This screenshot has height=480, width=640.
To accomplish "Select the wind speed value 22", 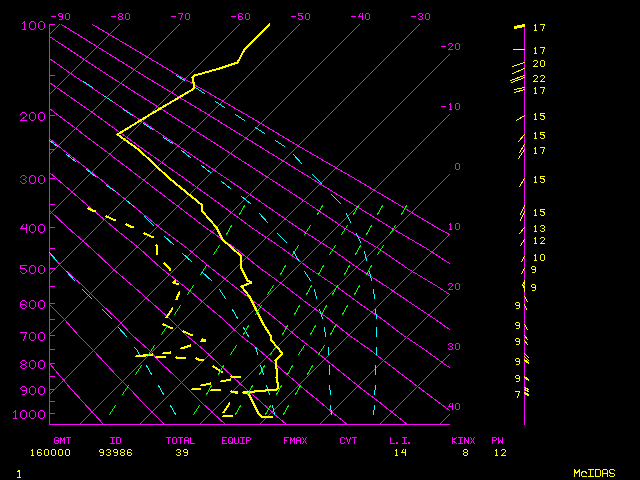I will pos(539,78).
